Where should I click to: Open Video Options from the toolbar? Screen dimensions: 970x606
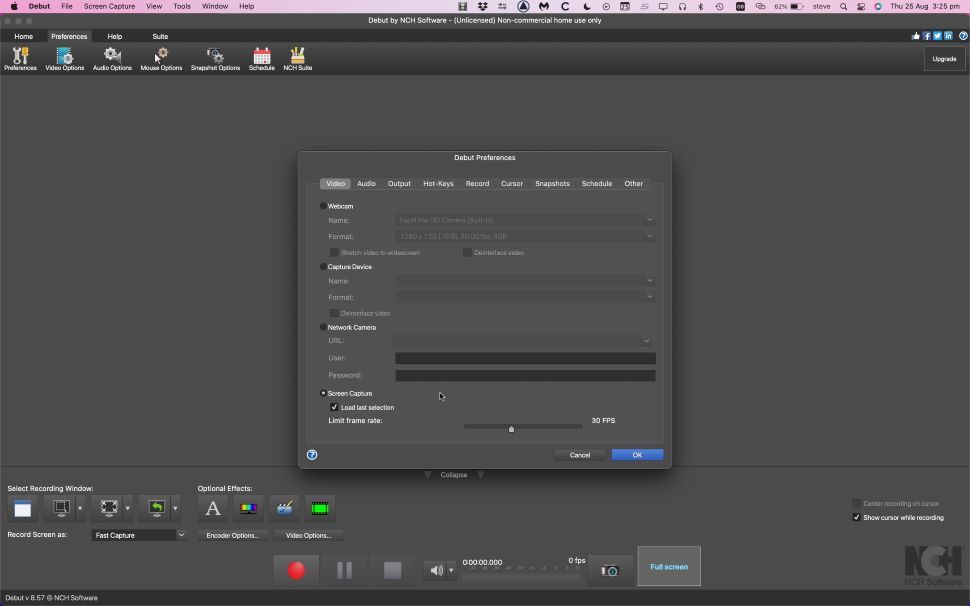[x=64, y=57]
